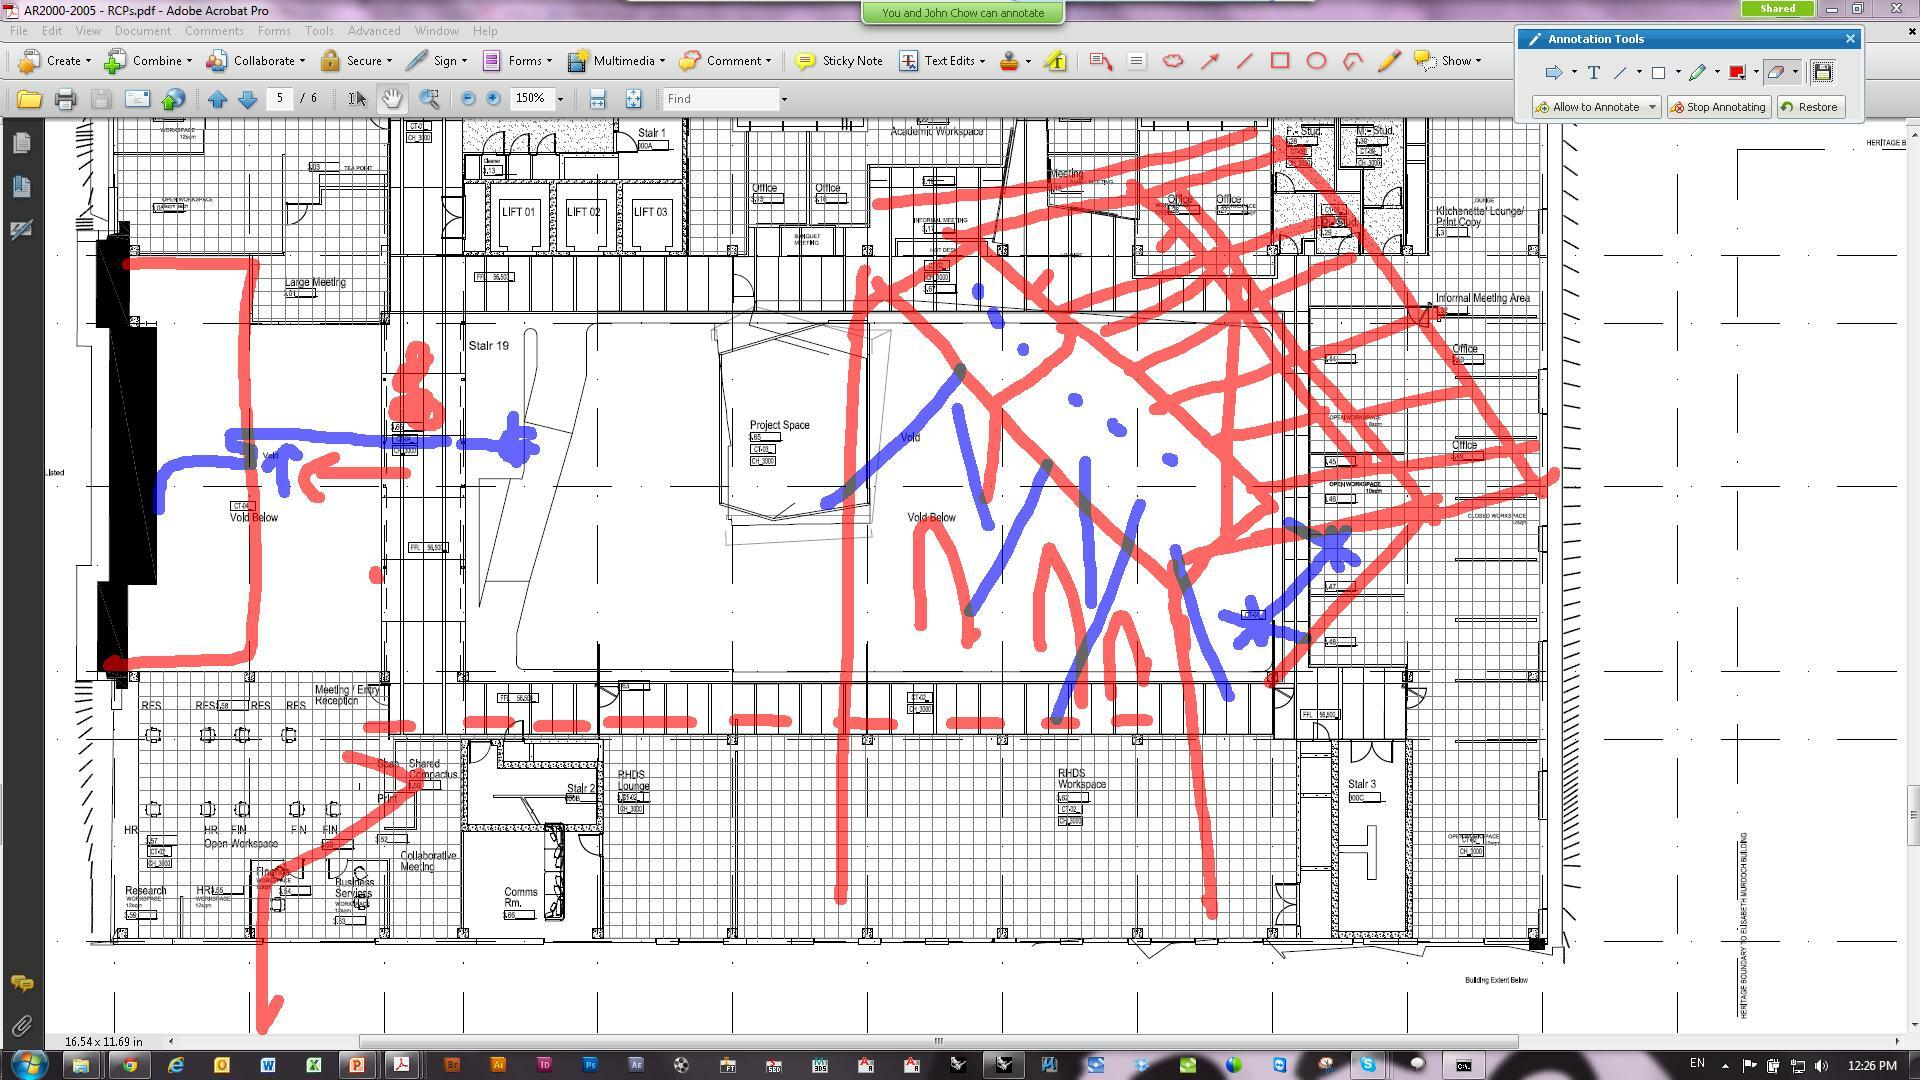1920x1080 pixels.
Task: Toggle the eraser tool in Annotation Tools
Action: click(x=1775, y=72)
